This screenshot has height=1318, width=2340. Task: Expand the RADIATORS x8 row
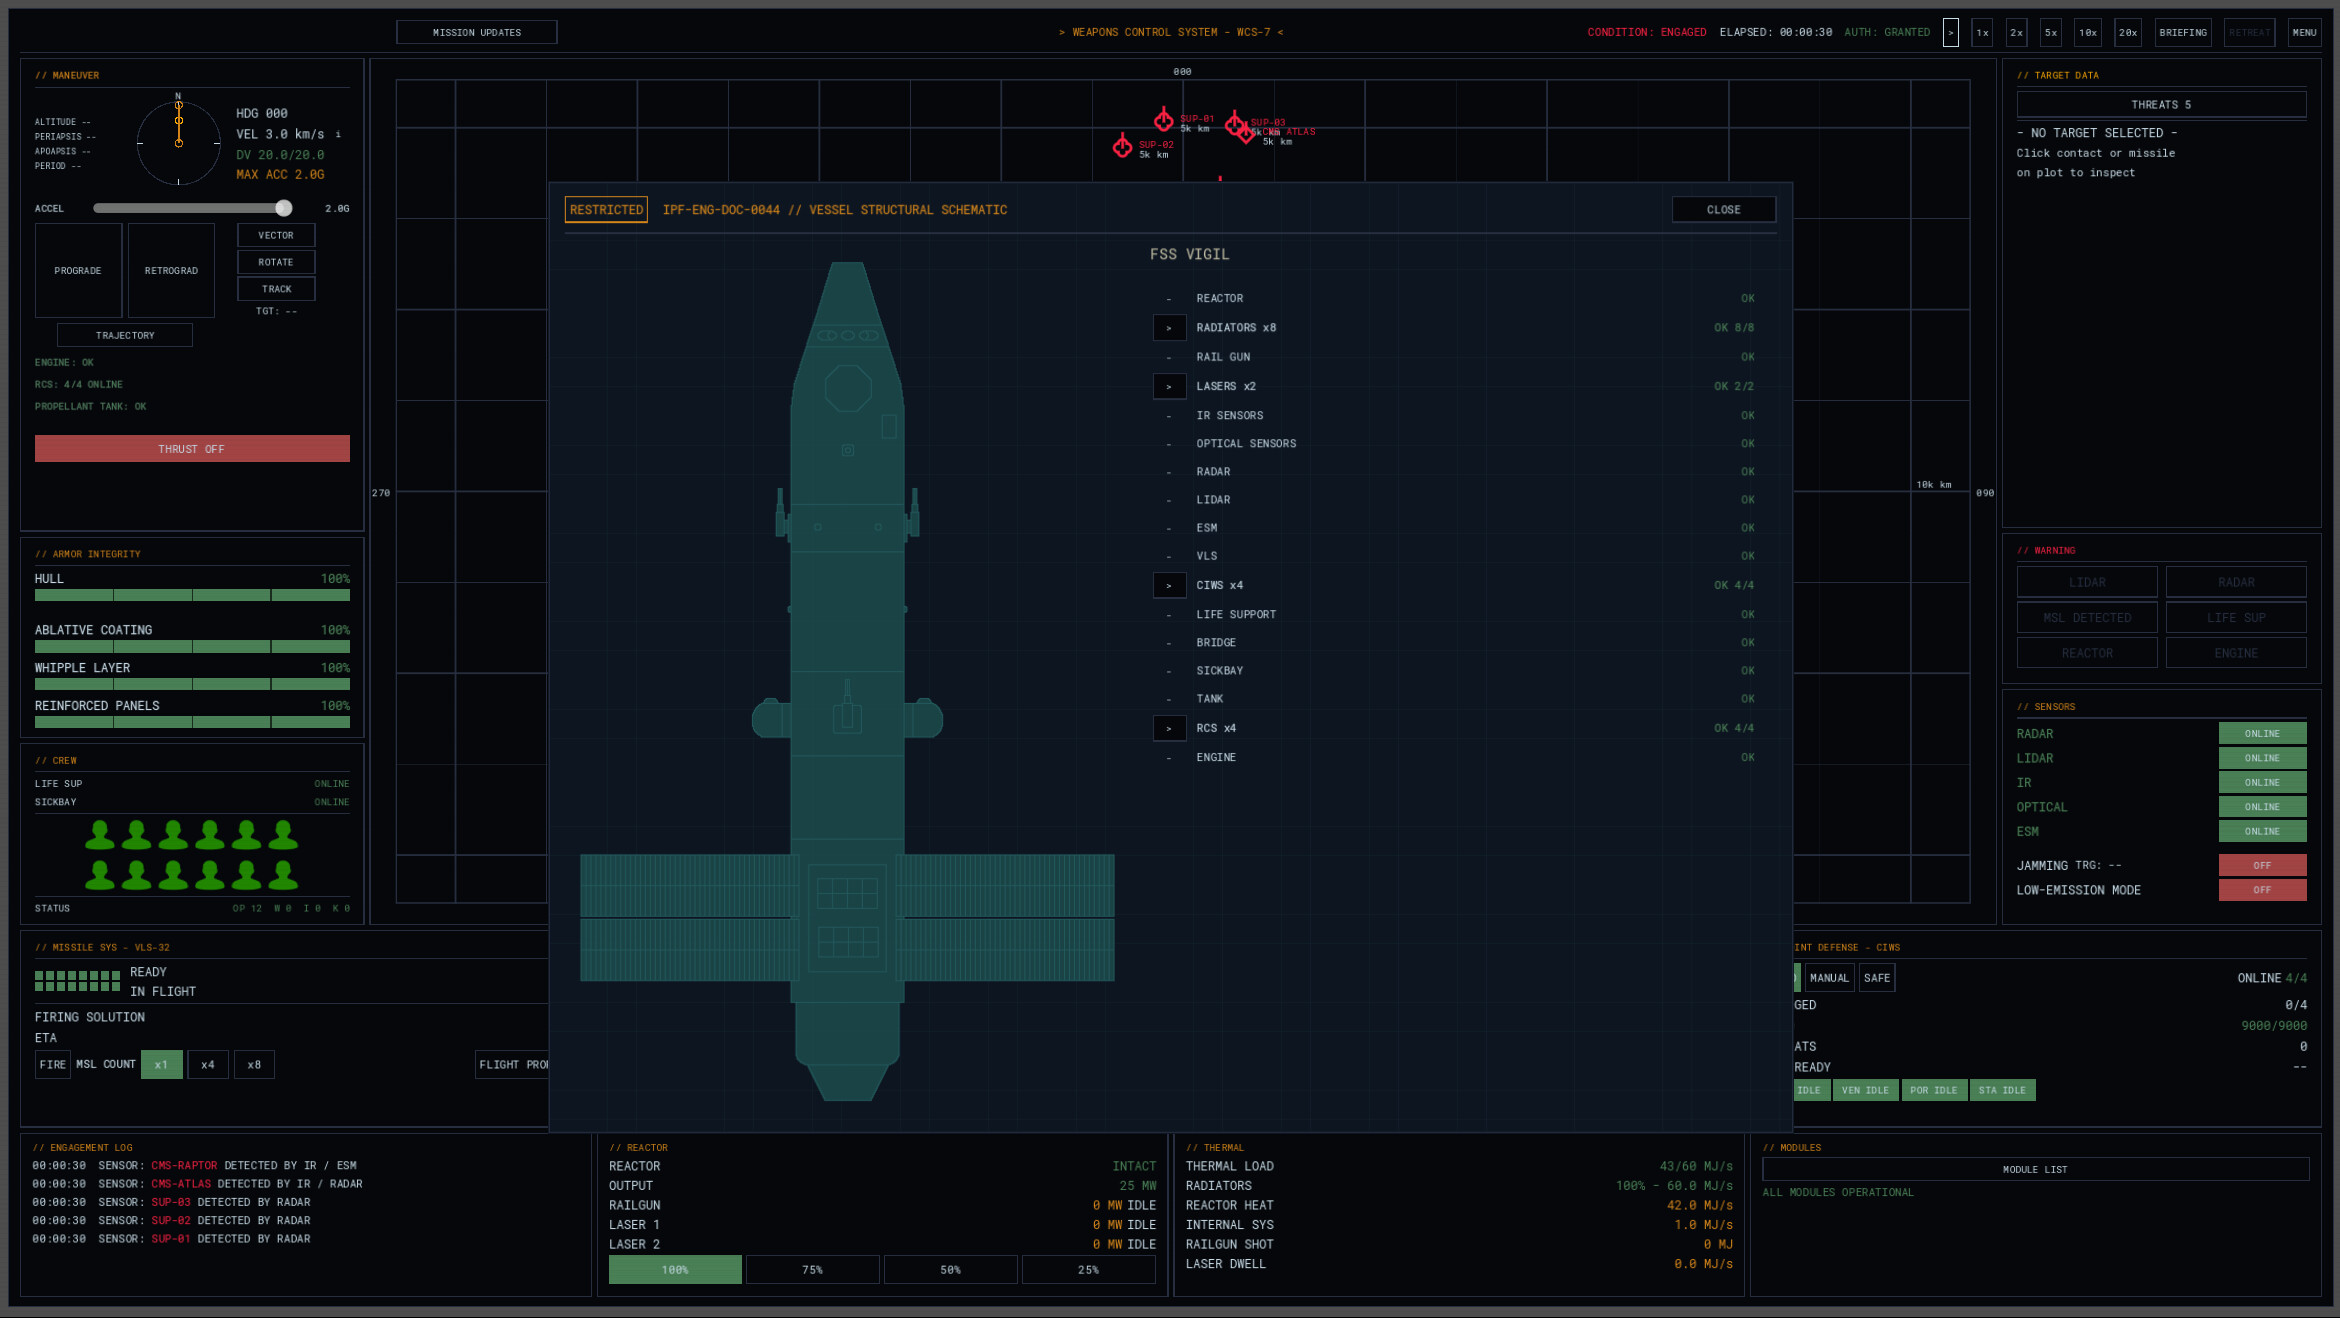pyautogui.click(x=1169, y=328)
